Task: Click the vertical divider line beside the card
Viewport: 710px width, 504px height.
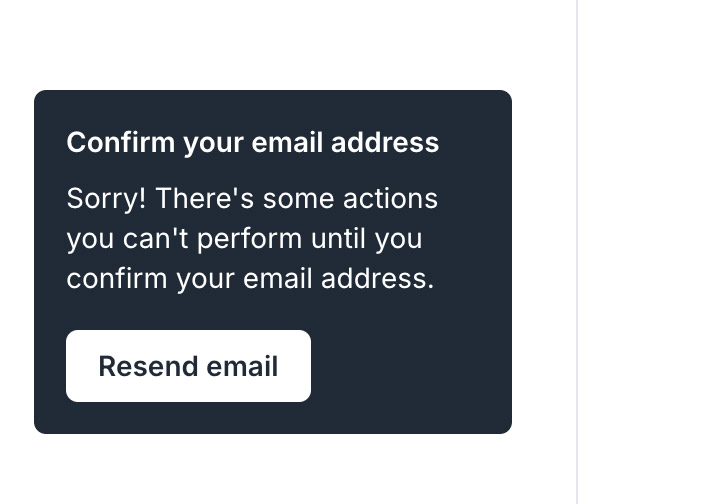Action: coord(577,250)
